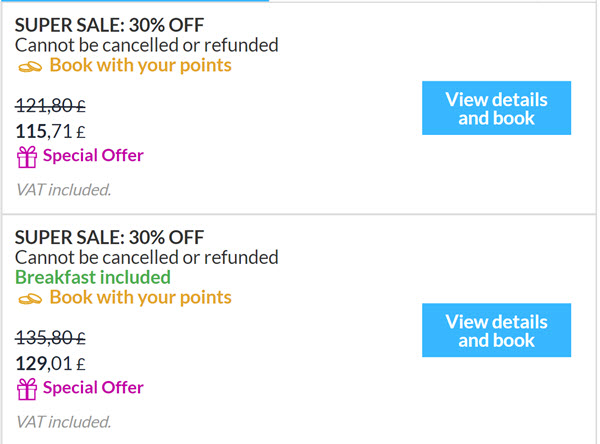Viewport: 600px width, 444px height.
Task: Select Book with your points in breakfast offer
Action: (140, 297)
